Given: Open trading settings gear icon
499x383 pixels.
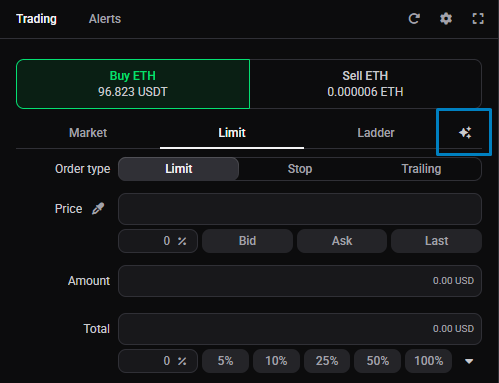Looking at the screenshot, I should (446, 19).
